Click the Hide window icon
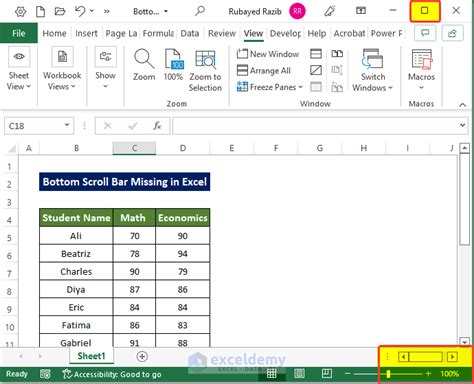474x384 pixels. [316, 70]
